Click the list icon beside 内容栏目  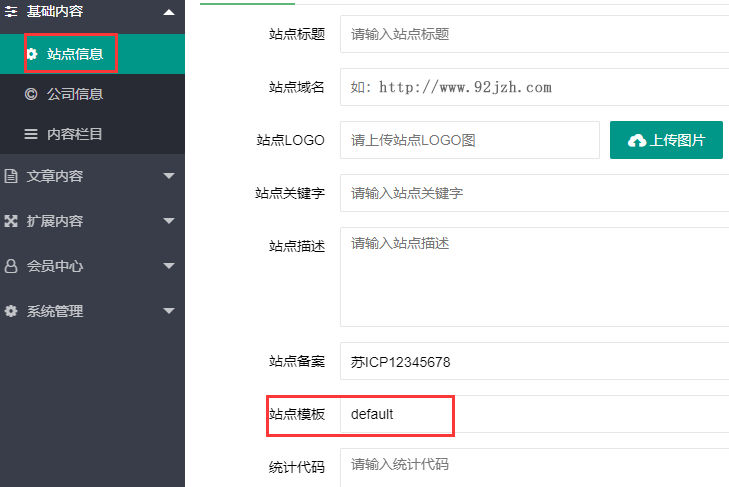click(x=31, y=134)
